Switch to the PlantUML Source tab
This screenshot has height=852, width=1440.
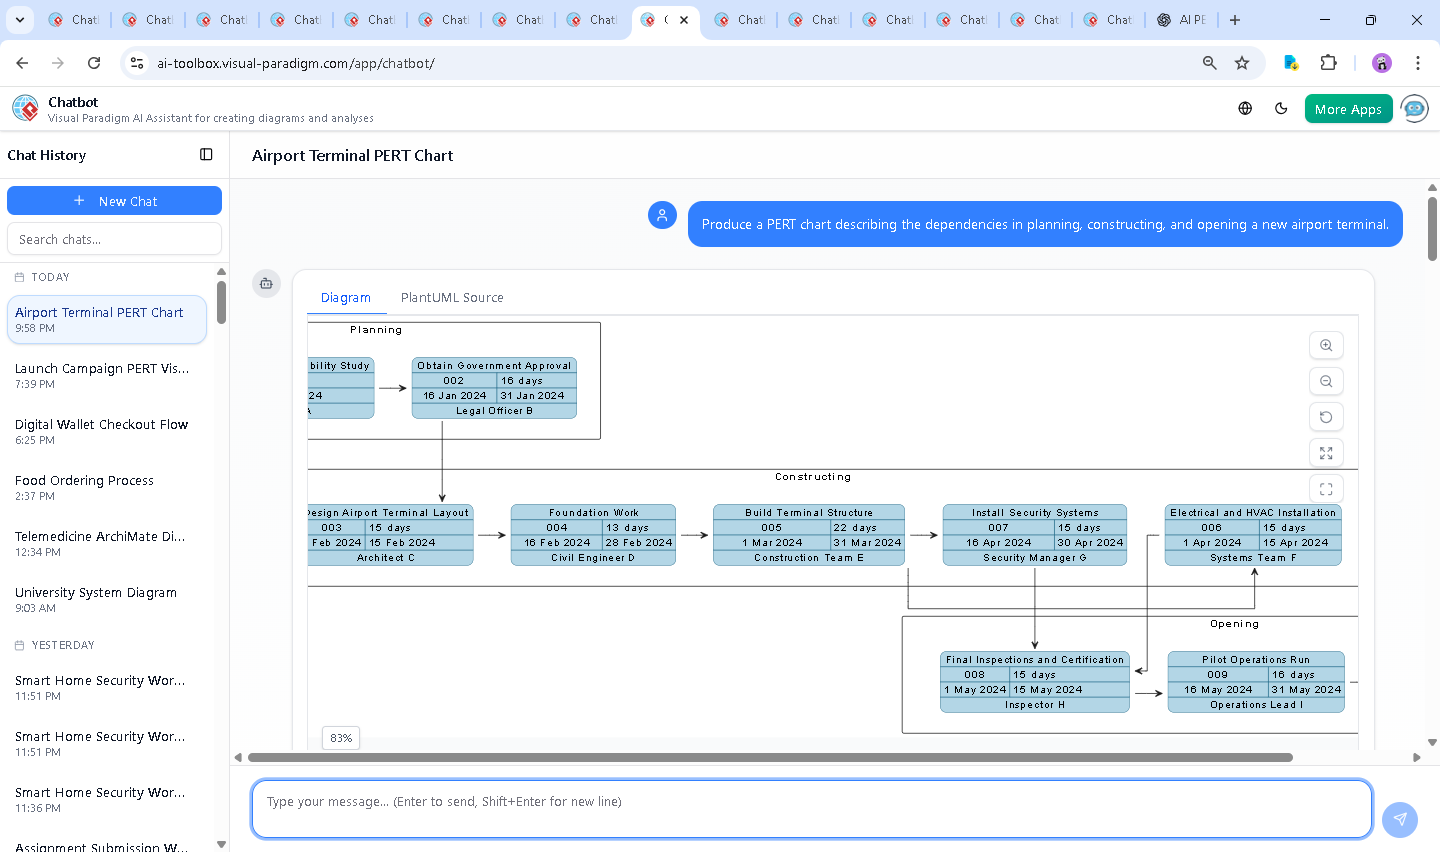coord(452,297)
